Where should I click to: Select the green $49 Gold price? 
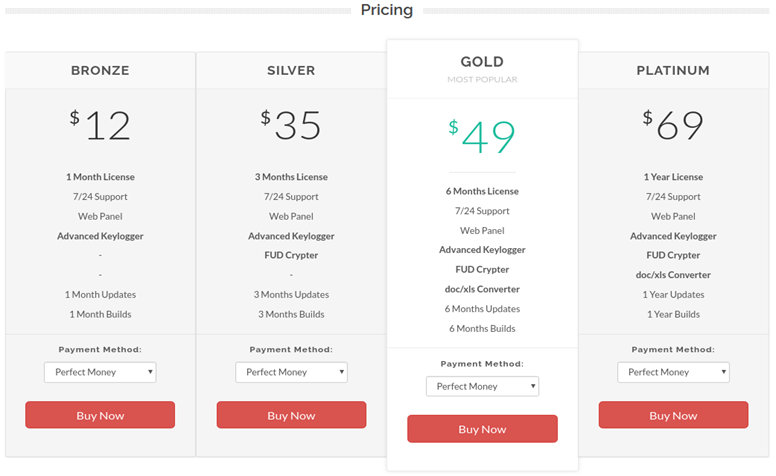coord(482,137)
